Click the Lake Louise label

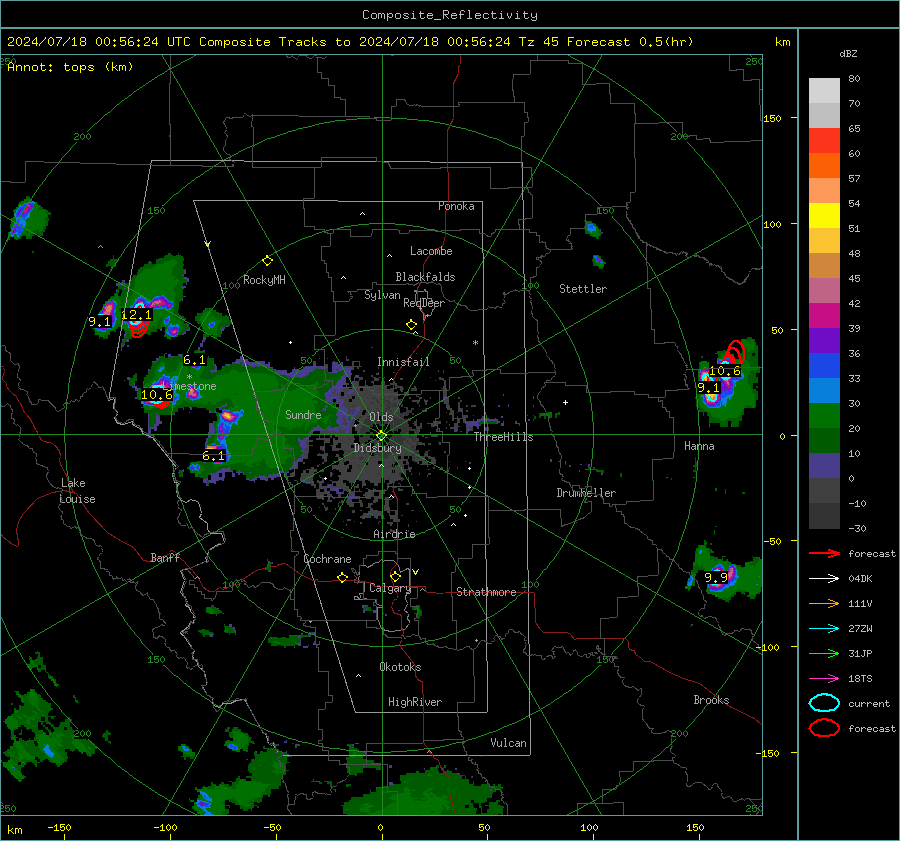click(x=78, y=491)
